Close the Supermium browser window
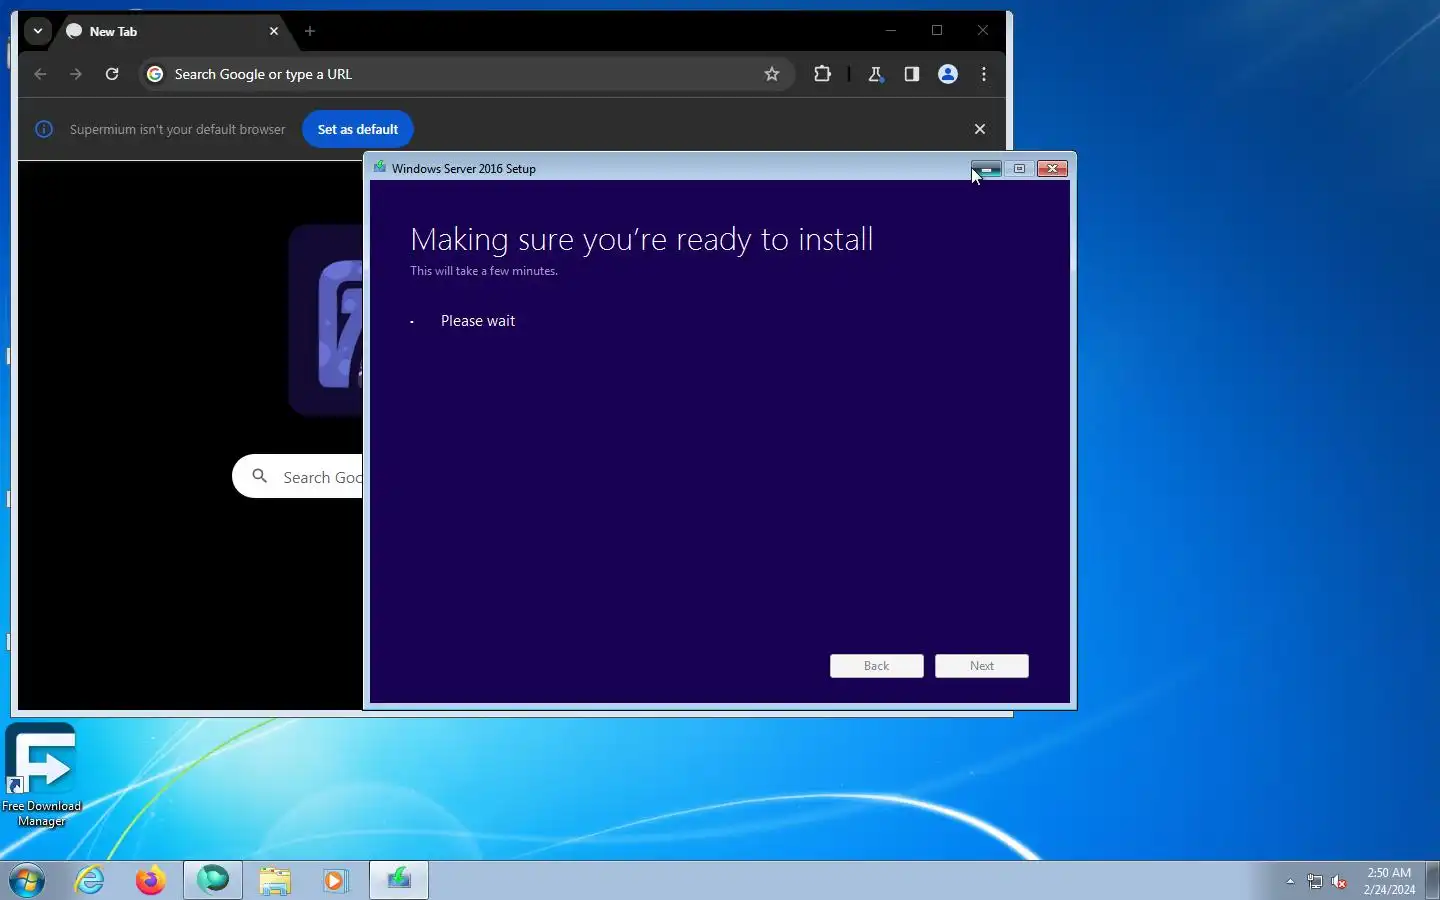This screenshot has width=1440, height=900. pyautogui.click(x=983, y=31)
